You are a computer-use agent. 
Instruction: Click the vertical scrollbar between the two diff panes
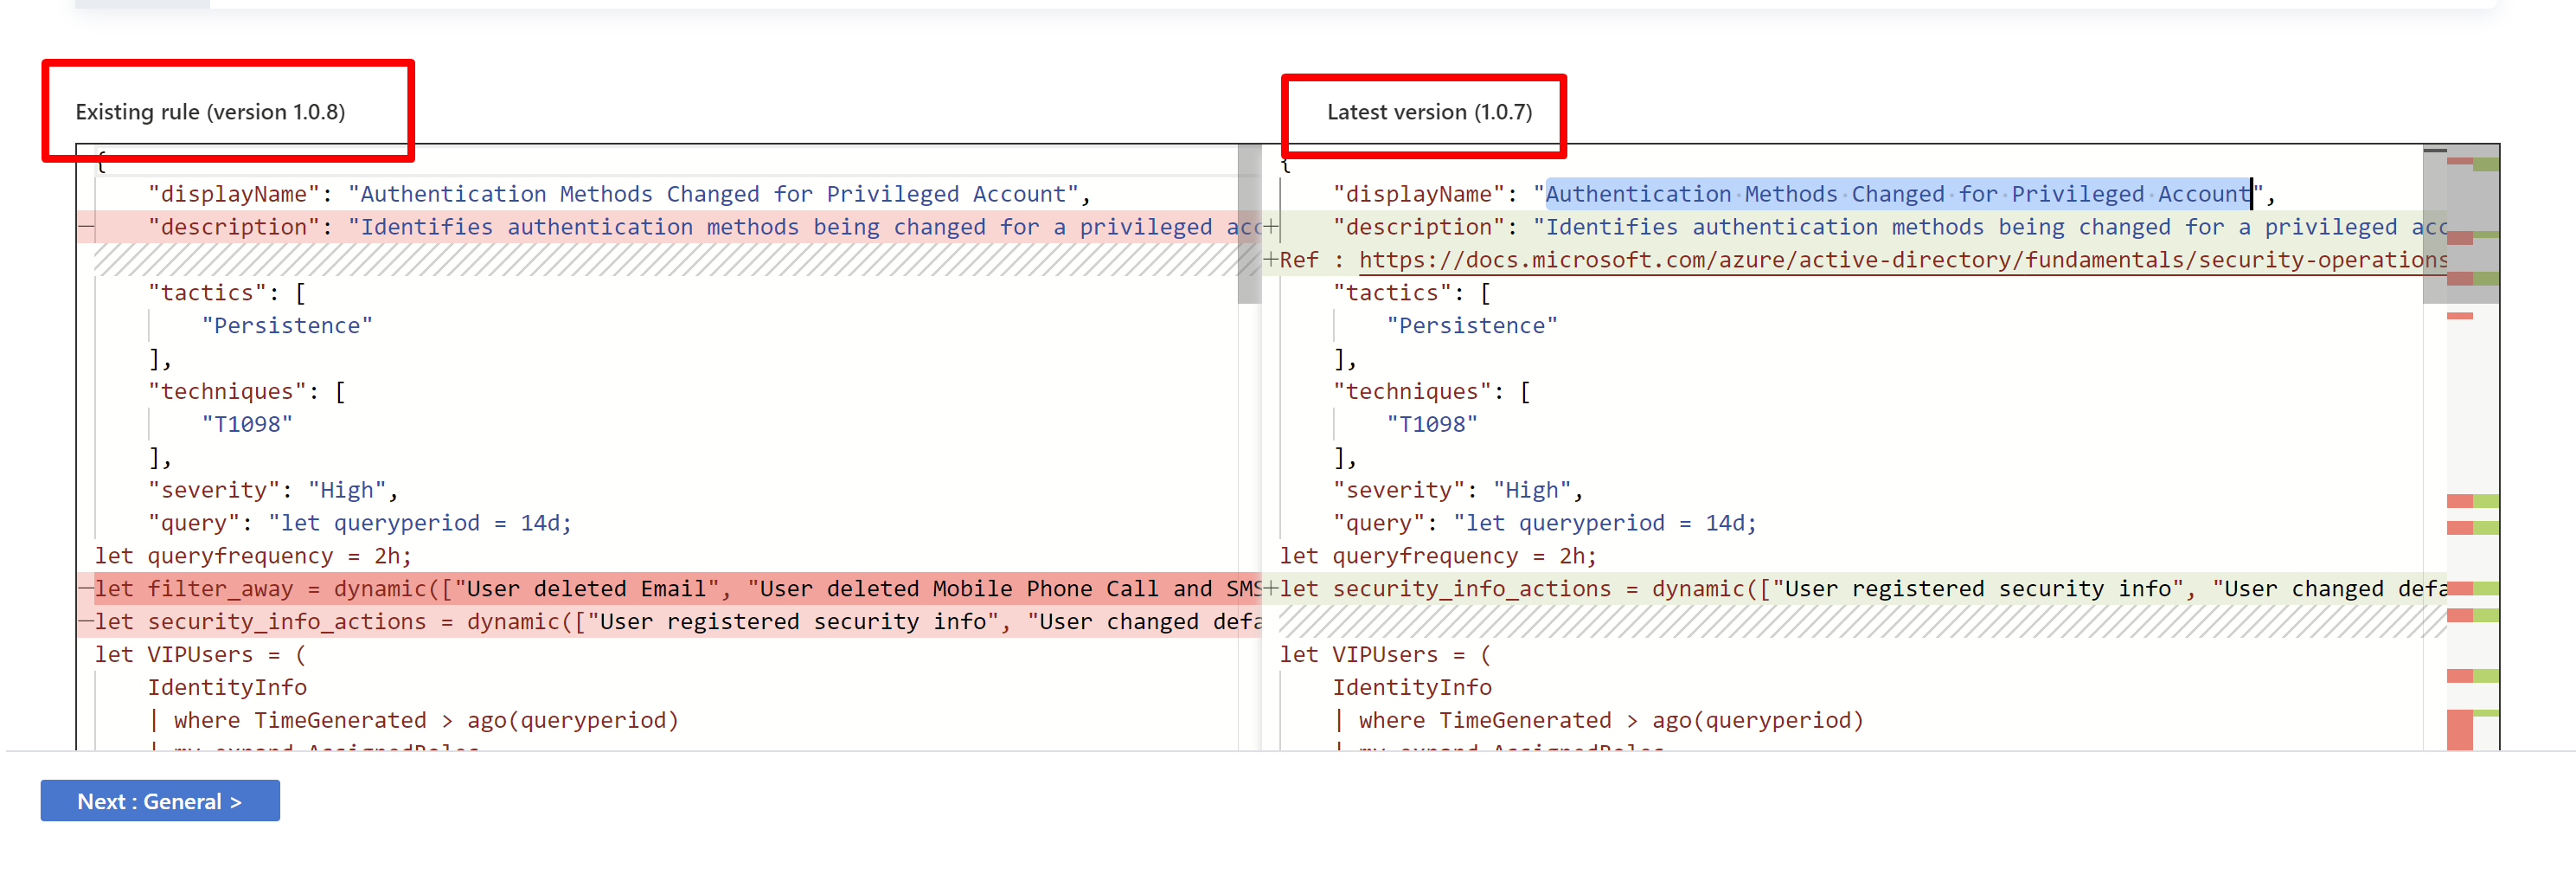[1249, 225]
